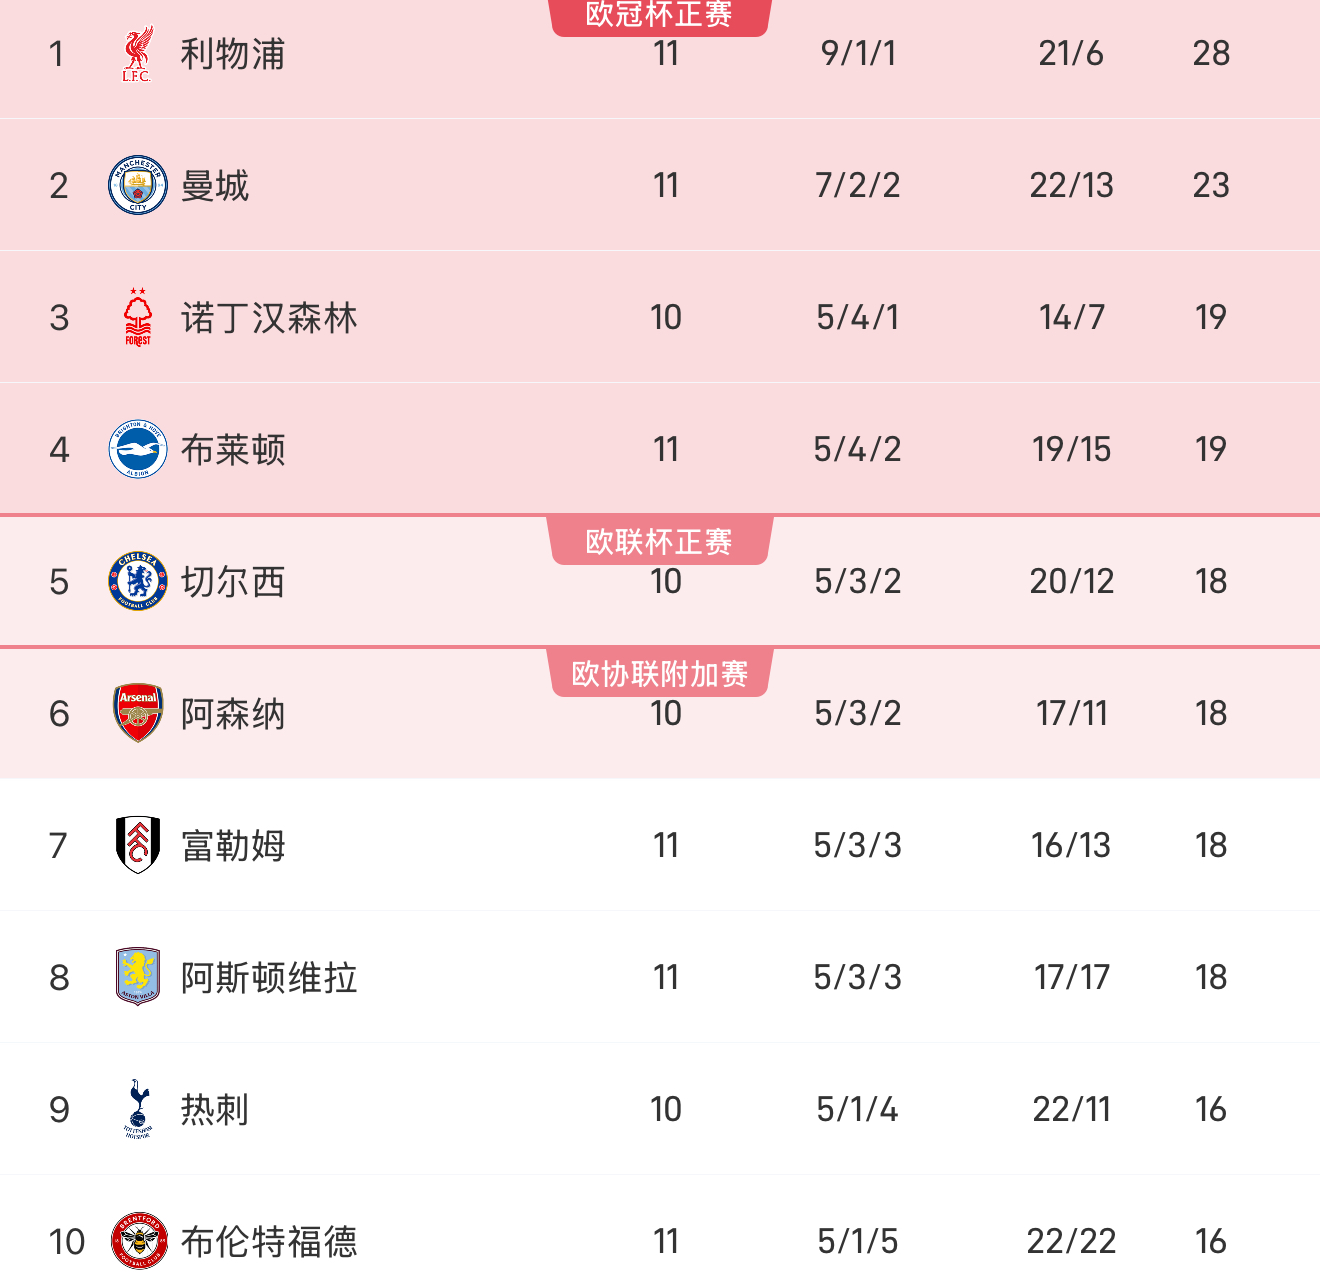Click the Brentford bee badge
The width and height of the screenshot is (1320, 1272).
tap(138, 1241)
